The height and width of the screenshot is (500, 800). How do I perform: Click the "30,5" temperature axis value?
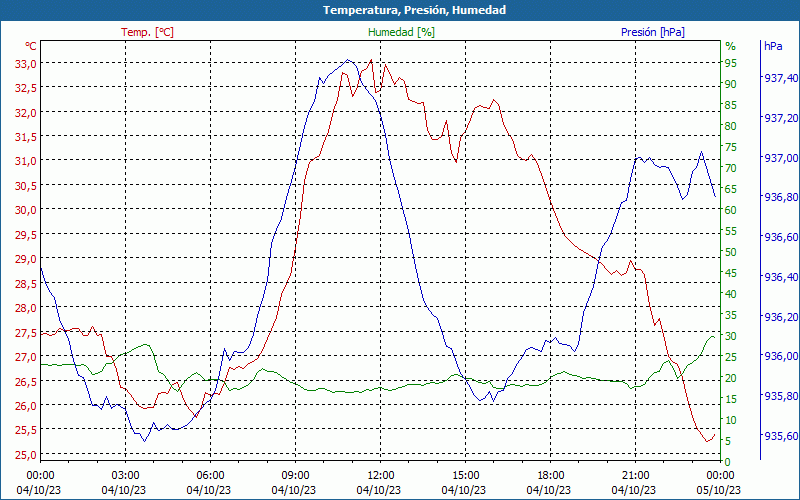pyautogui.click(x=26, y=186)
